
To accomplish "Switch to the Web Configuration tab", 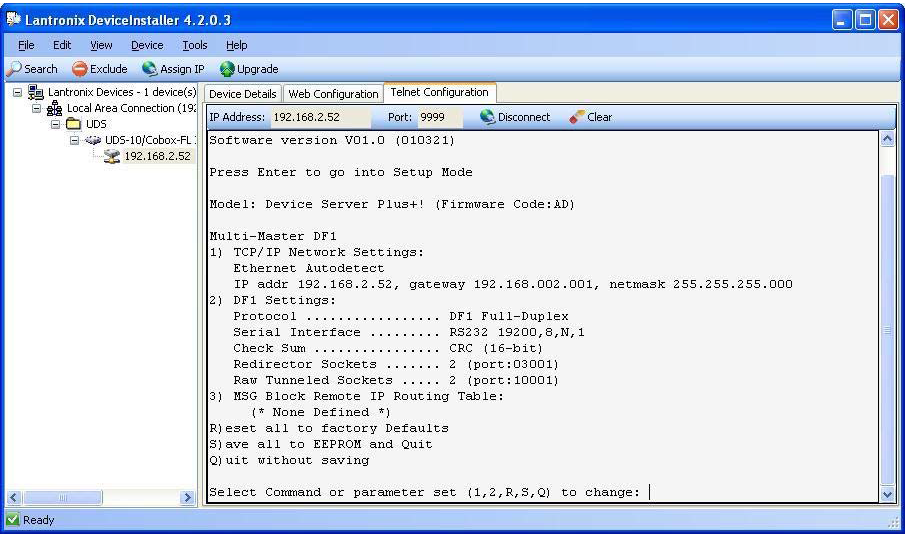I will click(x=333, y=93).
